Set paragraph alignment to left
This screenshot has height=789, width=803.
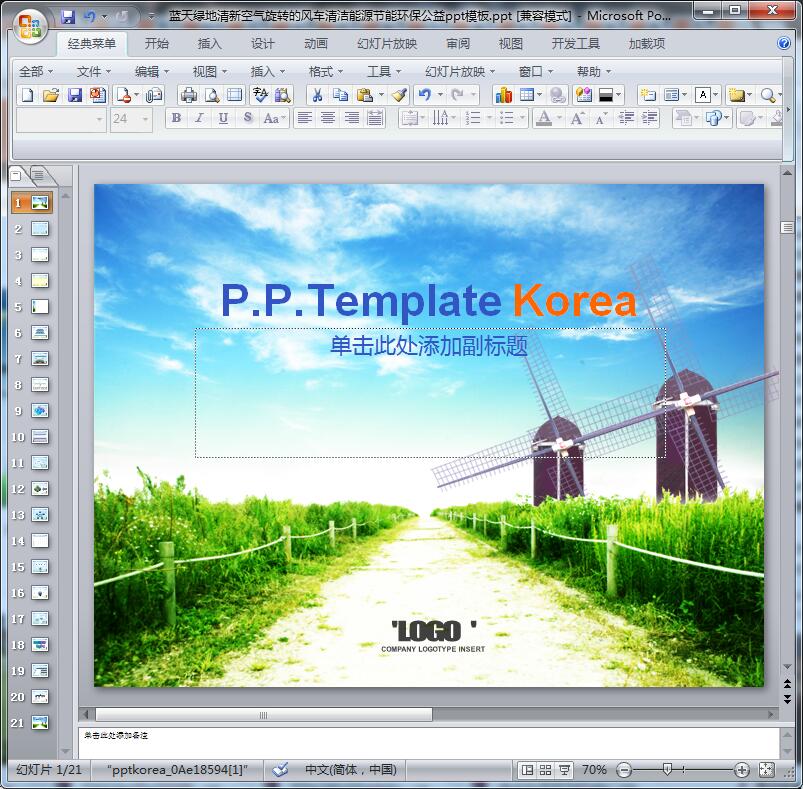tap(305, 119)
